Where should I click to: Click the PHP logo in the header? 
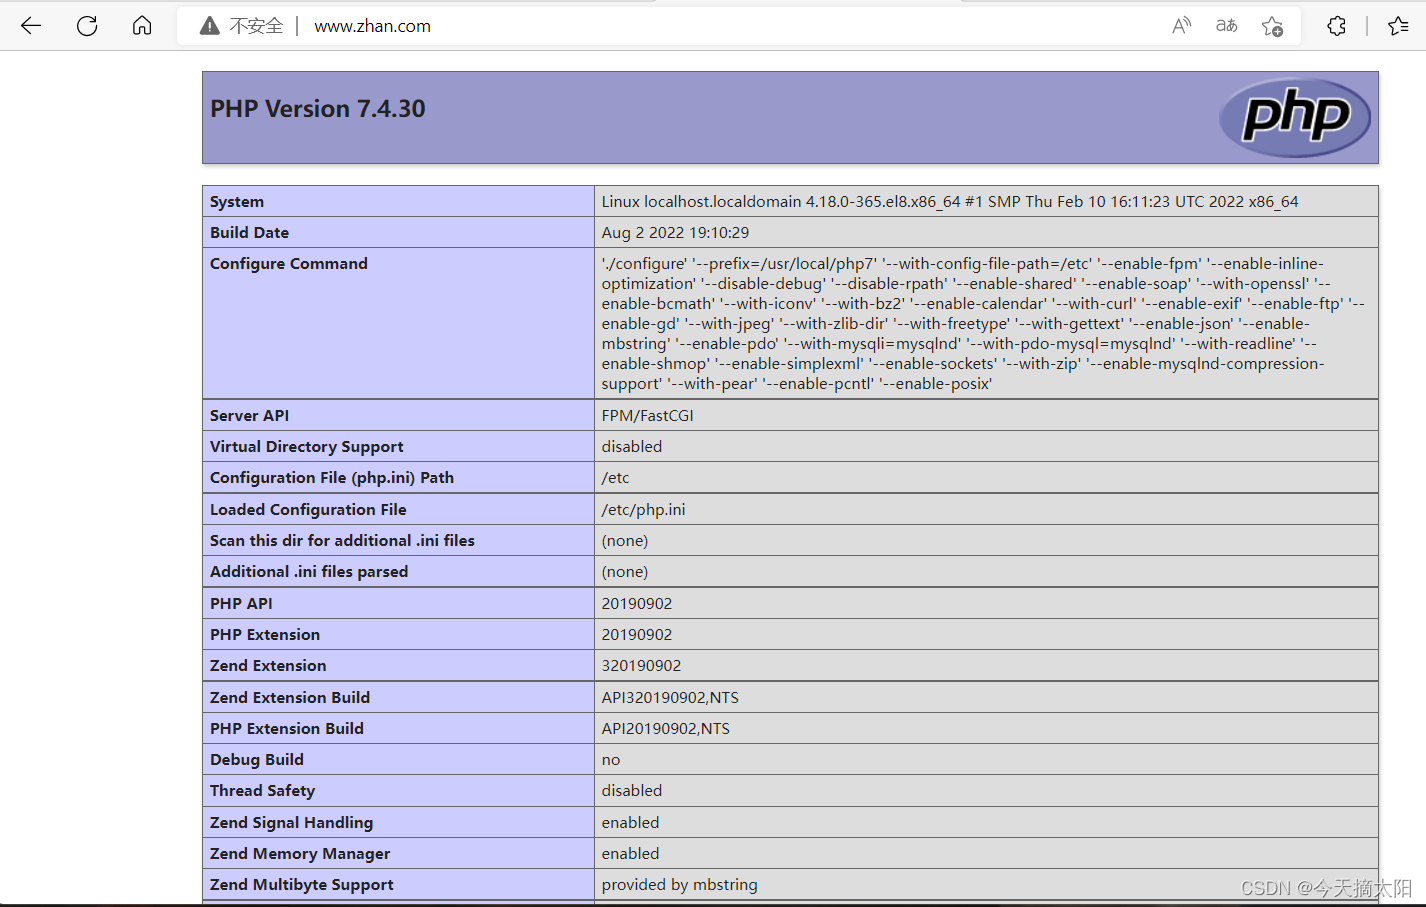point(1295,117)
